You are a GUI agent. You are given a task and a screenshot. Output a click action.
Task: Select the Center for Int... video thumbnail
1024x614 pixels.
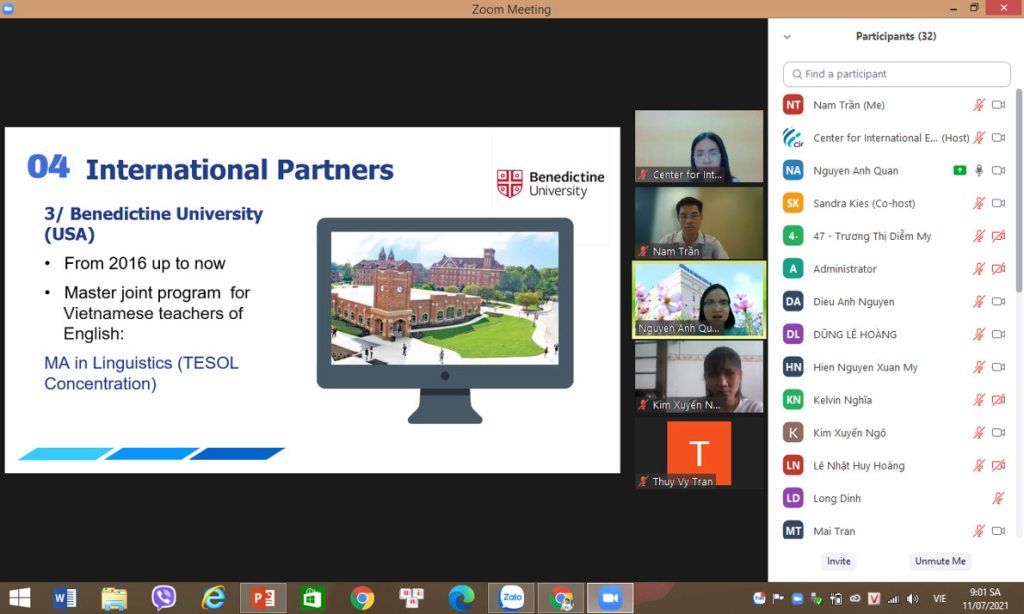tap(699, 146)
